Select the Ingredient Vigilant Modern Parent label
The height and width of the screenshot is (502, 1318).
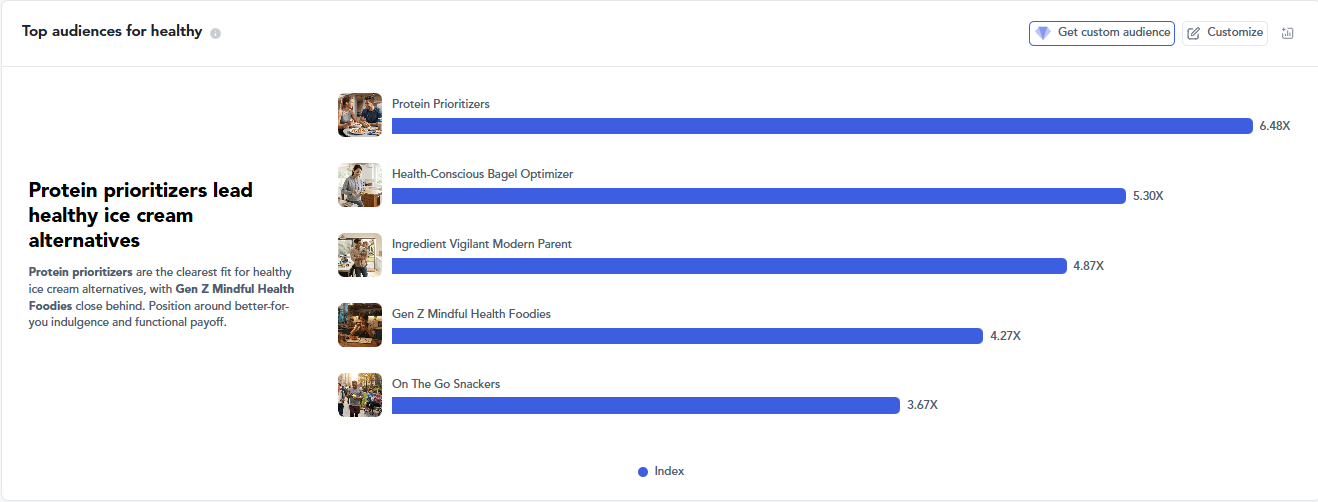pos(482,244)
